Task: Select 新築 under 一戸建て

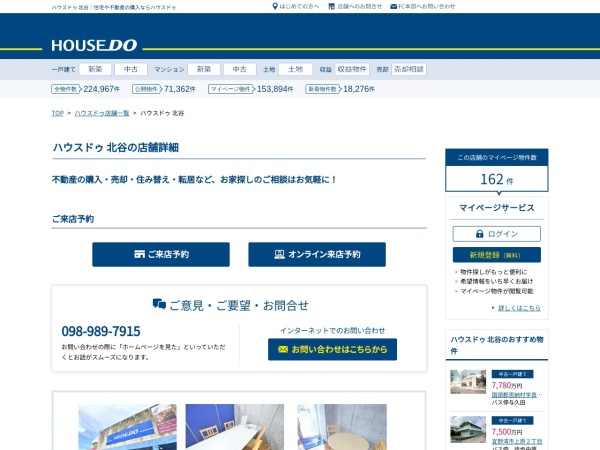Action: coord(95,69)
